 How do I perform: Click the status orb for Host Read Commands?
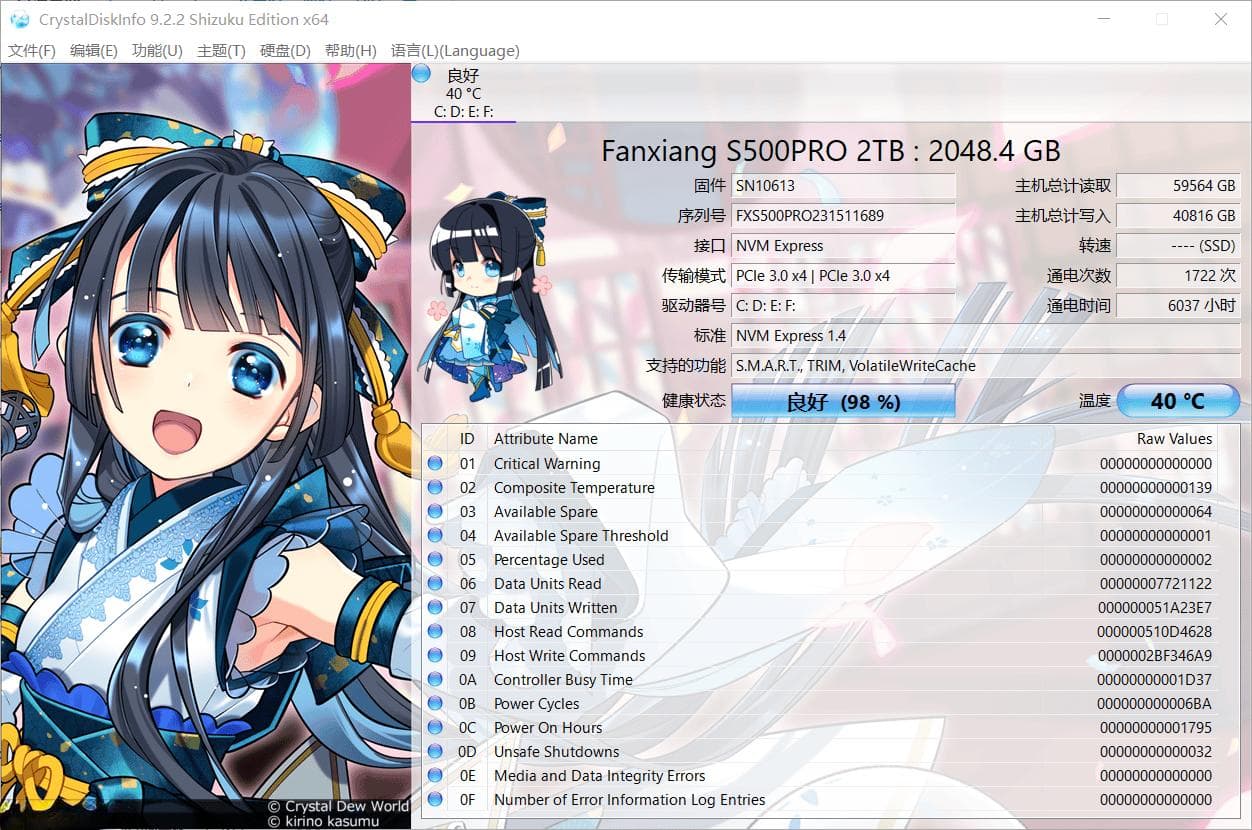click(x=435, y=631)
